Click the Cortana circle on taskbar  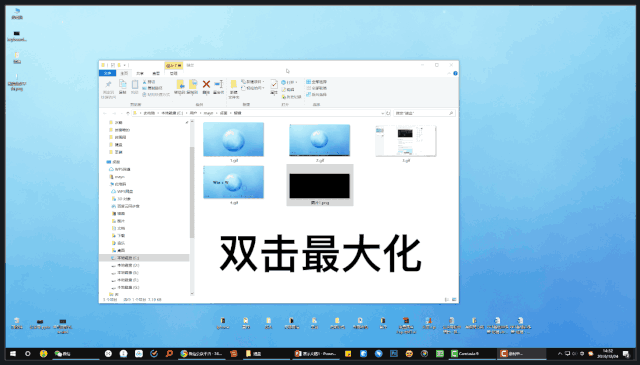(x=27, y=354)
